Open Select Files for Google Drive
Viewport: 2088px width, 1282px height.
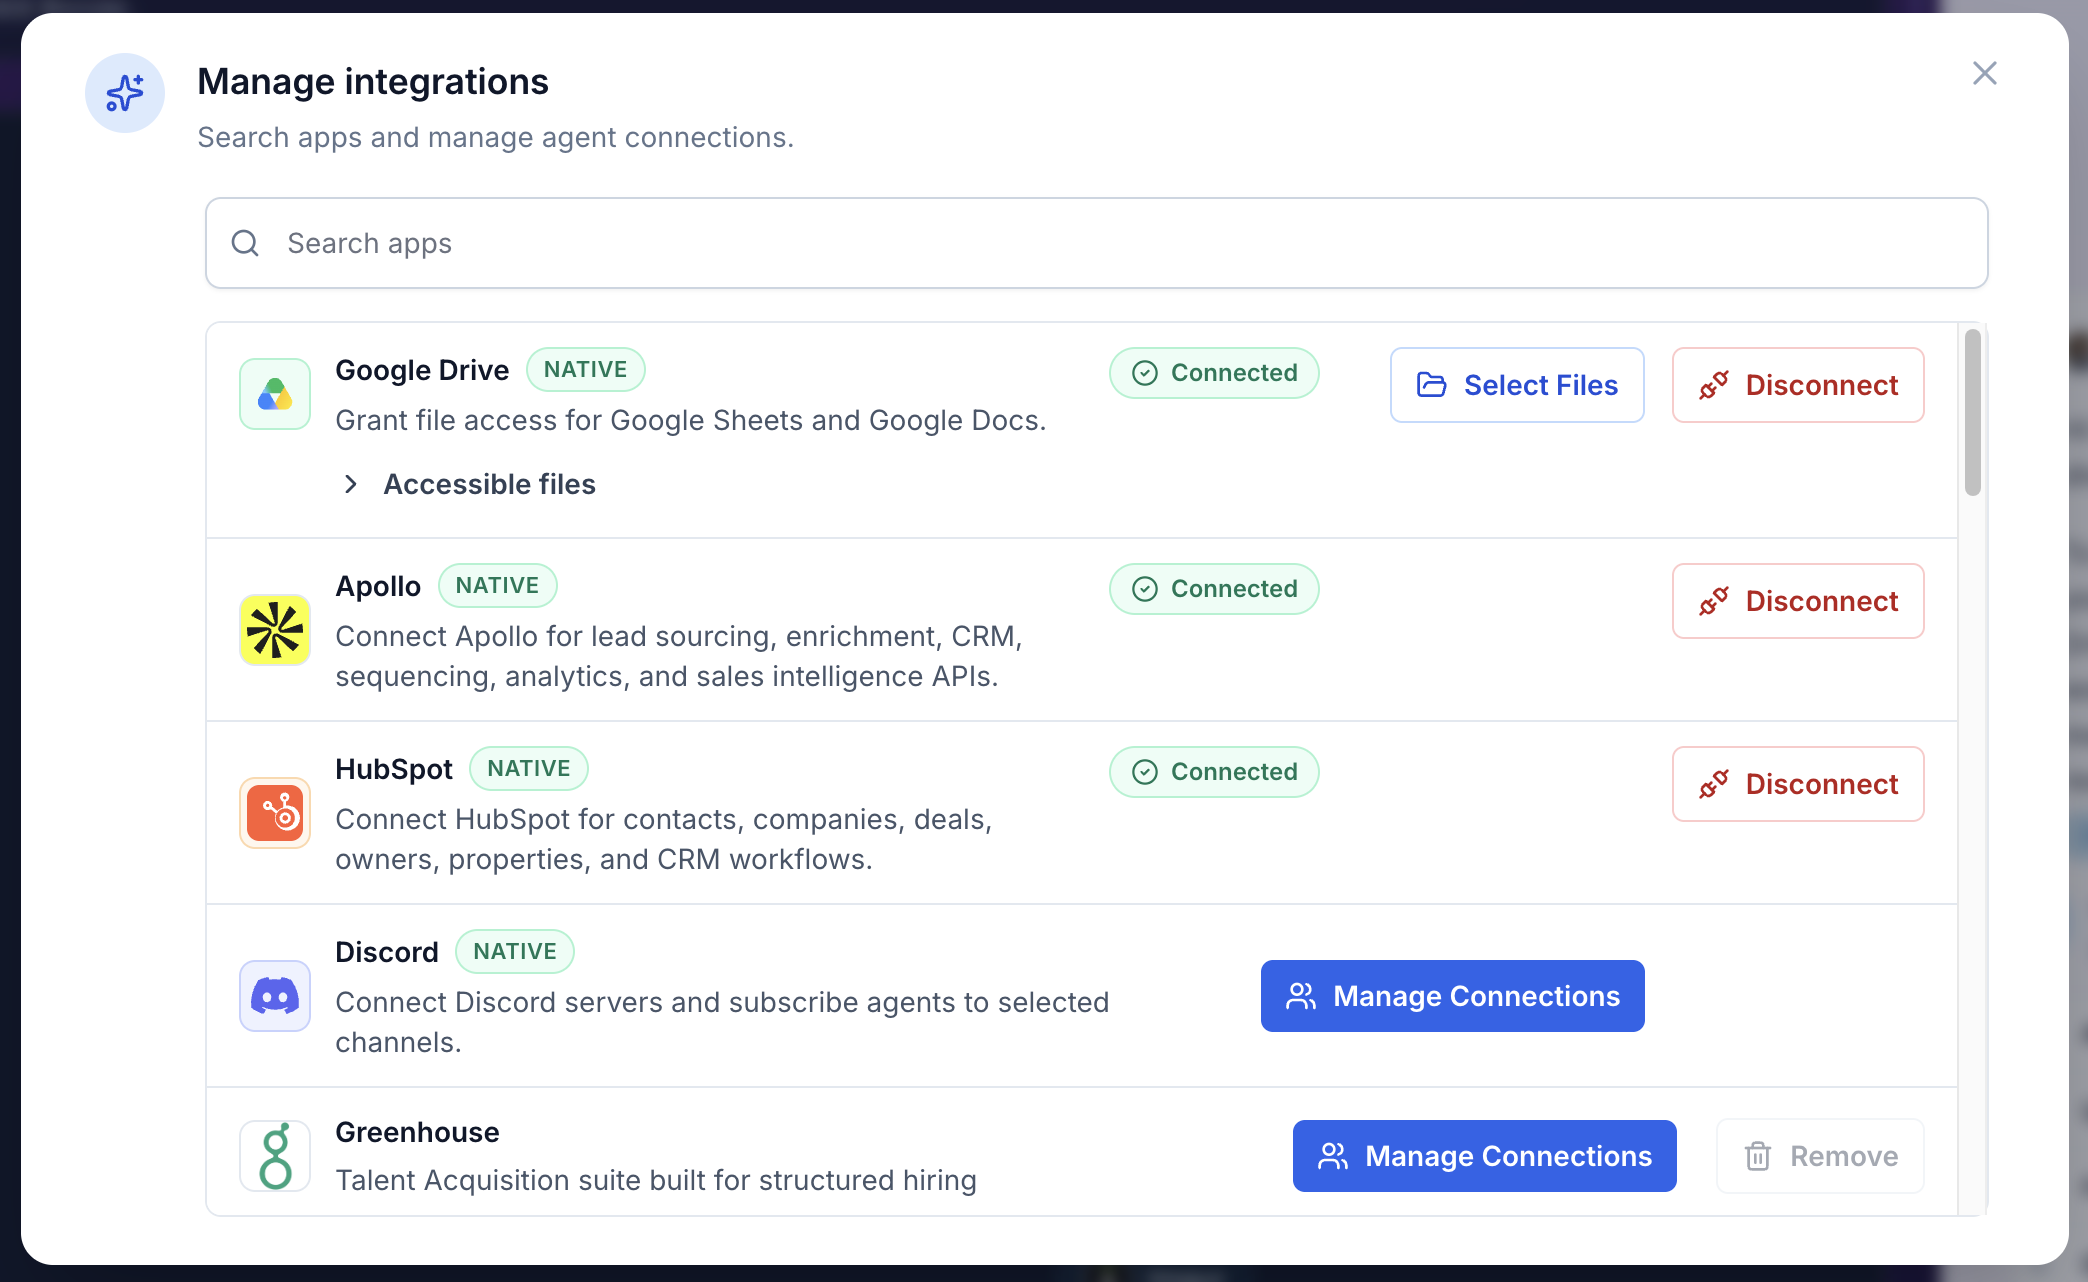[x=1517, y=385]
